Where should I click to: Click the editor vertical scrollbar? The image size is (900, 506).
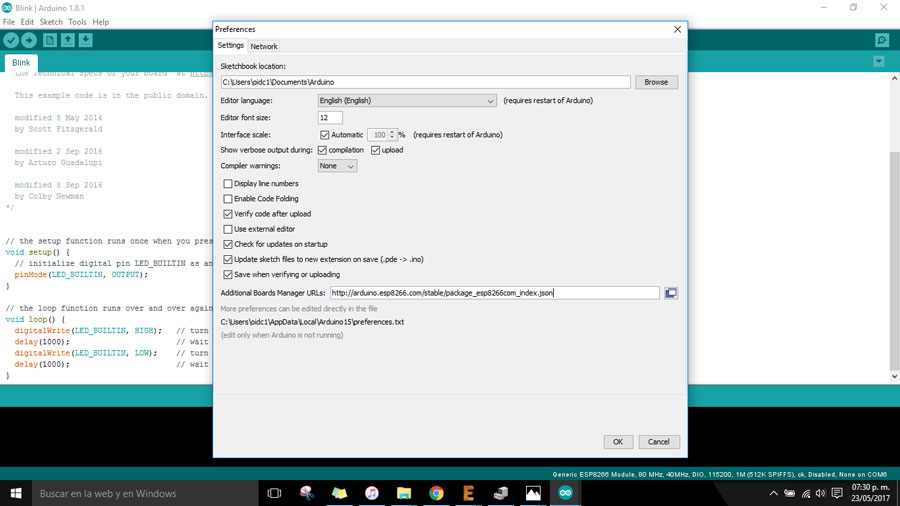pyautogui.click(x=894, y=261)
